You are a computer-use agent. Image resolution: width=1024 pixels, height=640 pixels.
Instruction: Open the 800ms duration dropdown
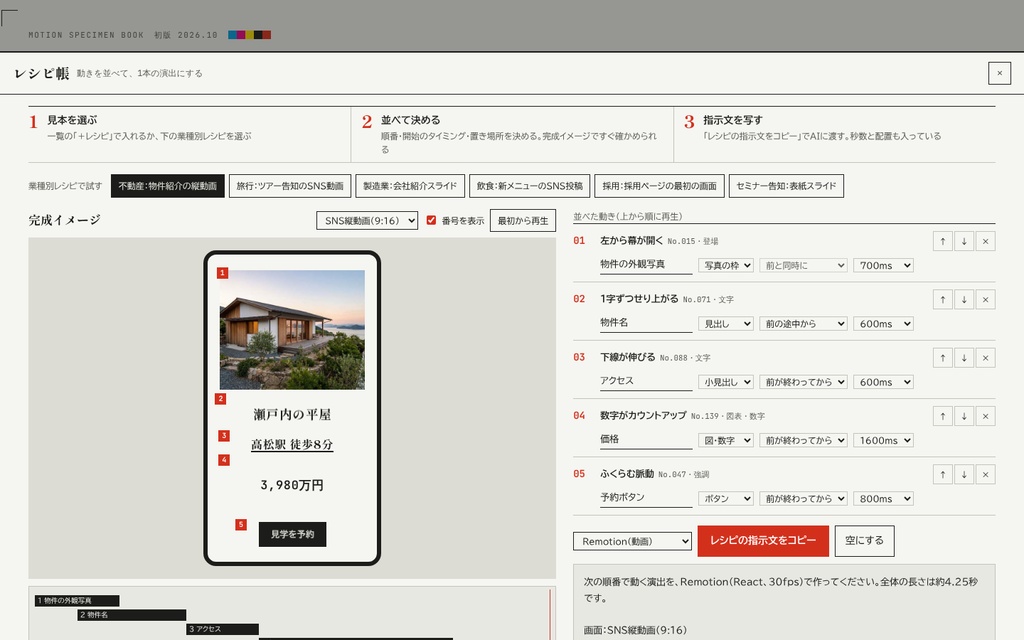point(883,498)
